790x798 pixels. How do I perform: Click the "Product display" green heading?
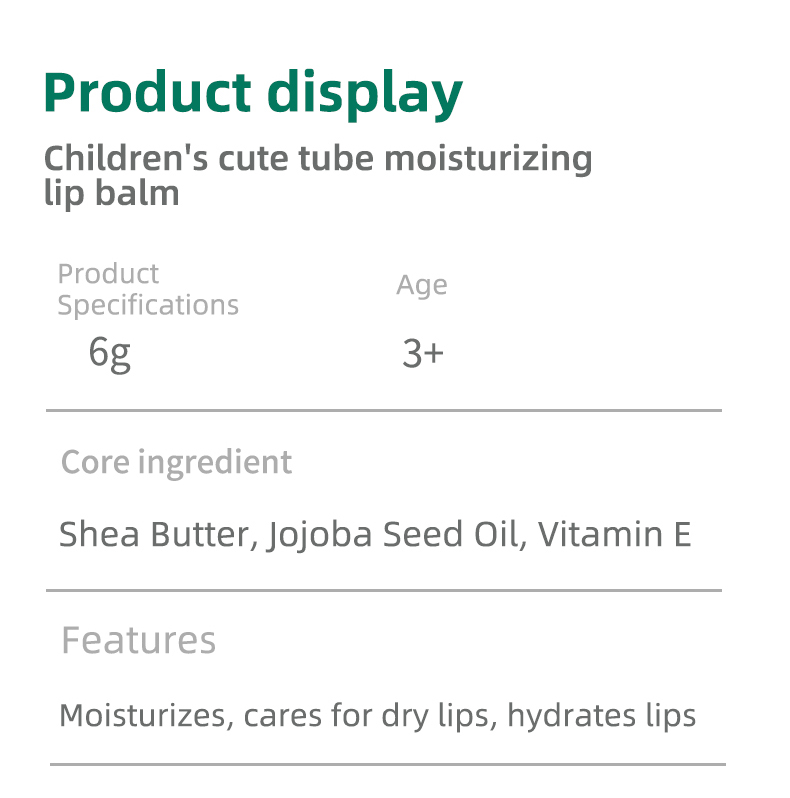coord(253,93)
